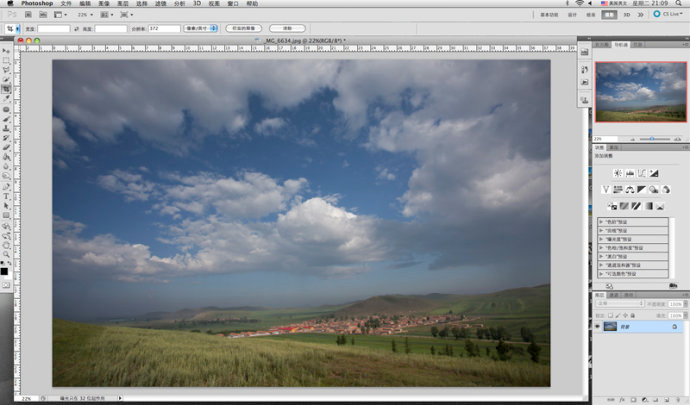
Task: Select the Hand tool
Action: click(x=6, y=246)
